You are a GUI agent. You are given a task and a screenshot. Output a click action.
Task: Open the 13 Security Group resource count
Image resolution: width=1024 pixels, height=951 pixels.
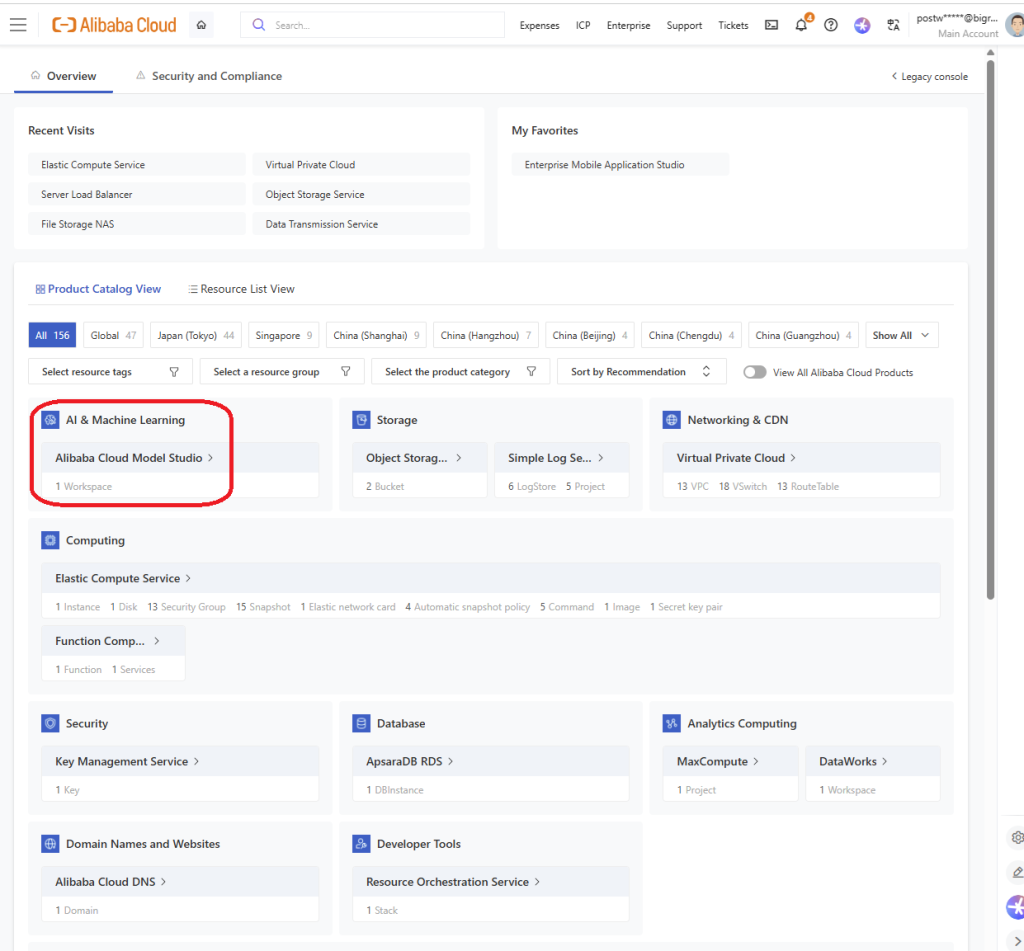pyautogui.click(x=186, y=607)
